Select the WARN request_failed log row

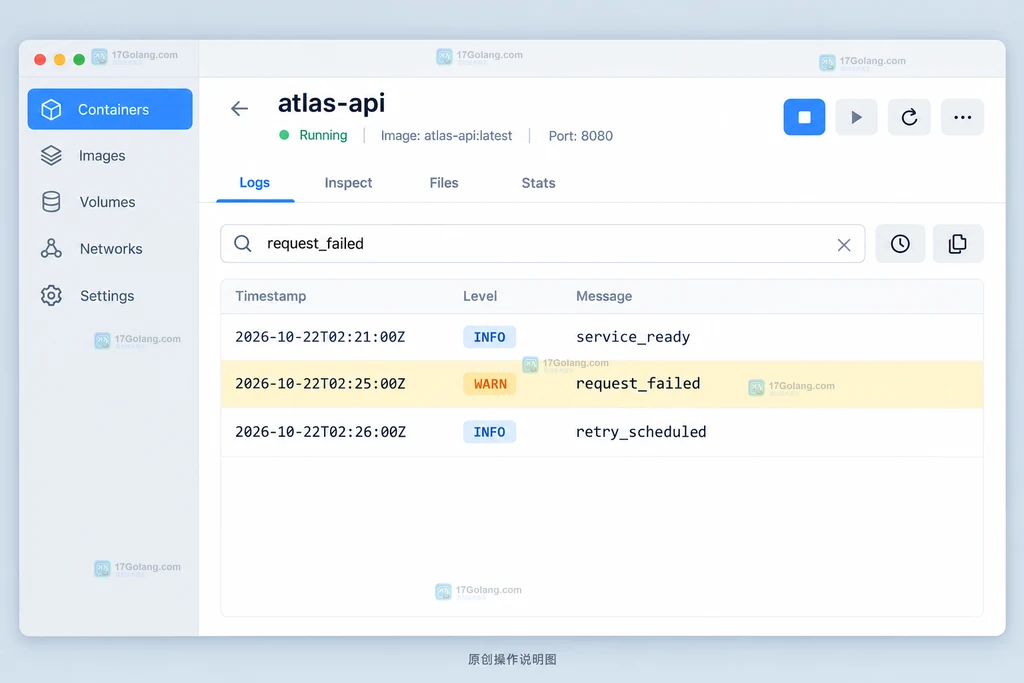click(x=602, y=384)
